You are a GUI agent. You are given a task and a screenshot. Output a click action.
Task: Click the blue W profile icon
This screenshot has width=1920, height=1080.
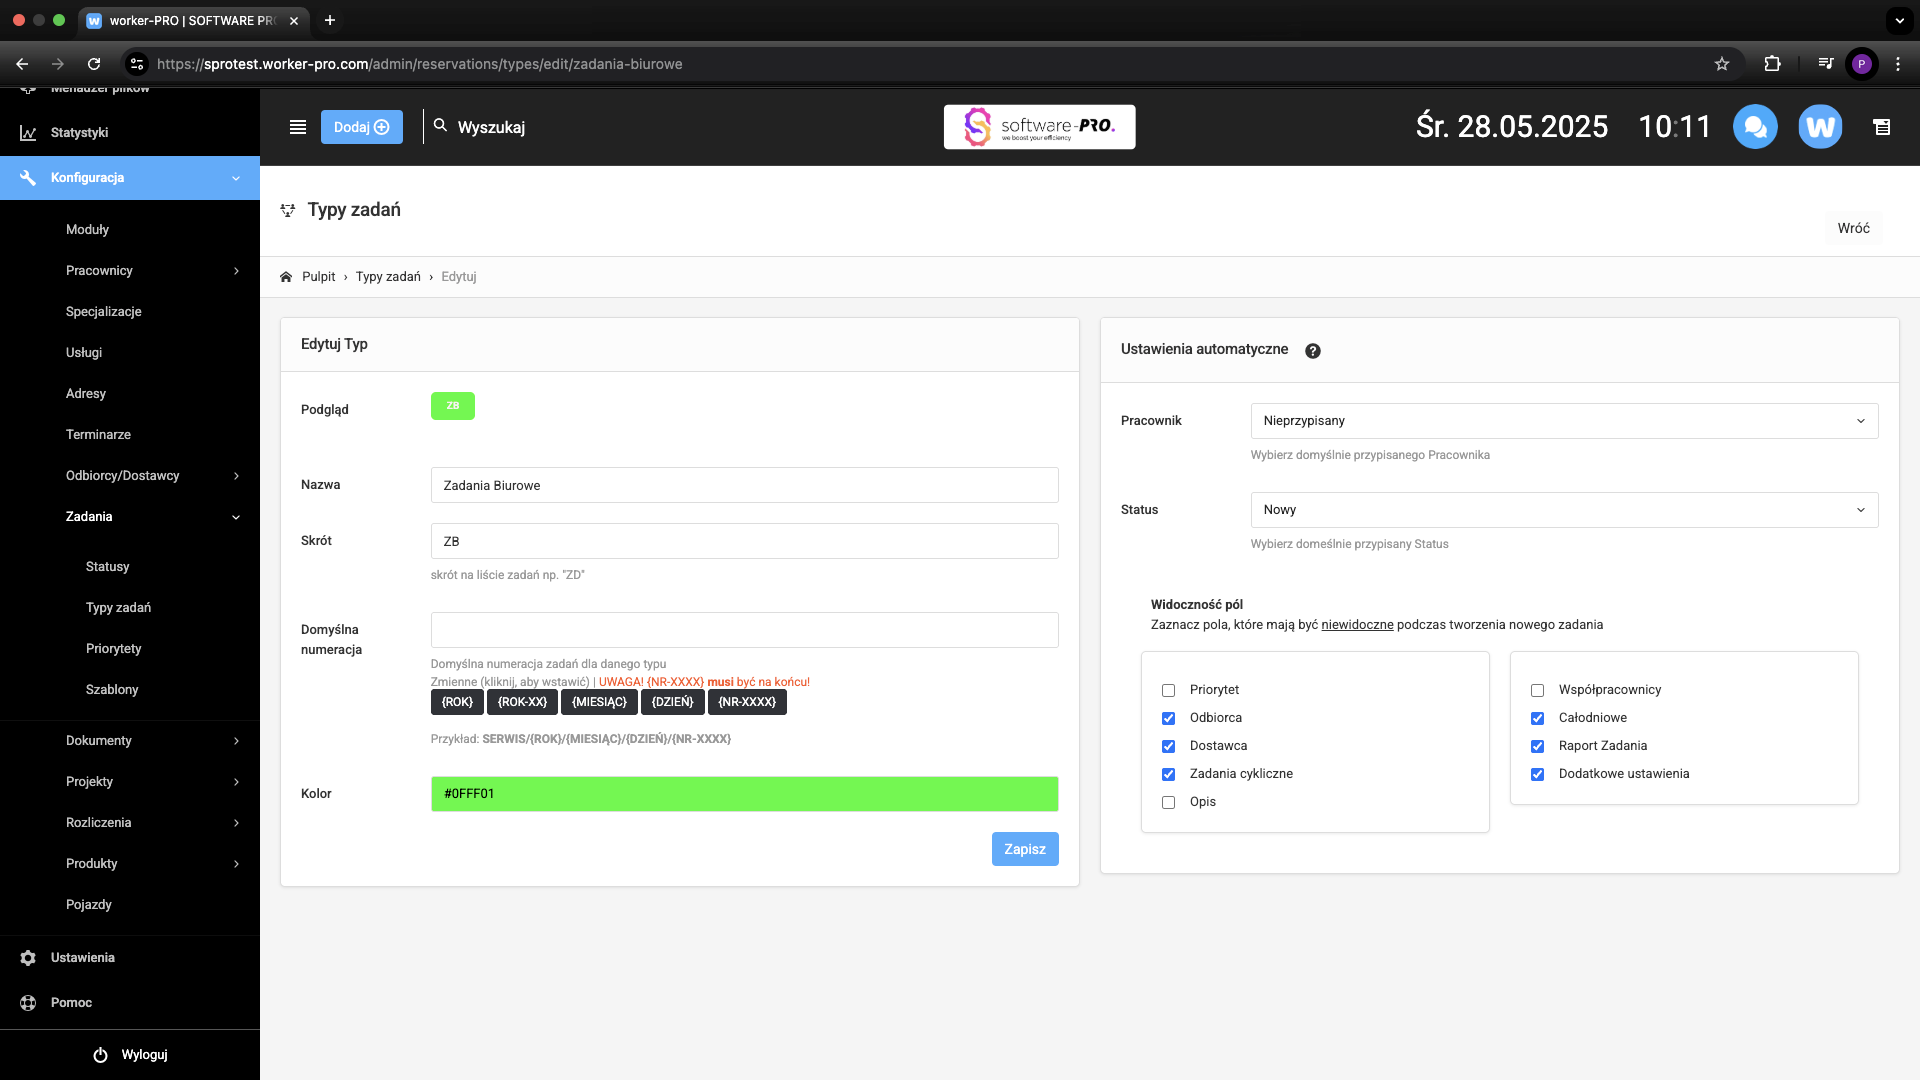(x=1820, y=127)
